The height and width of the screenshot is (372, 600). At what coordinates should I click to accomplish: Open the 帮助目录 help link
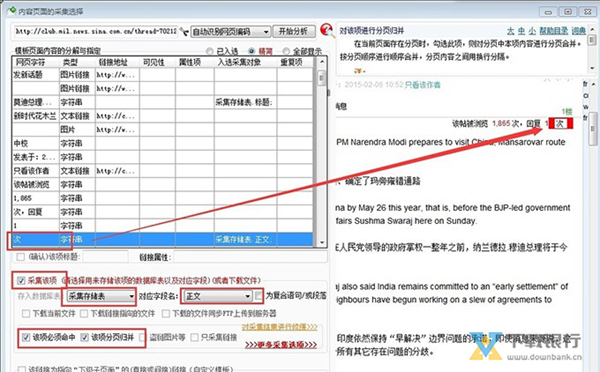pos(553,31)
